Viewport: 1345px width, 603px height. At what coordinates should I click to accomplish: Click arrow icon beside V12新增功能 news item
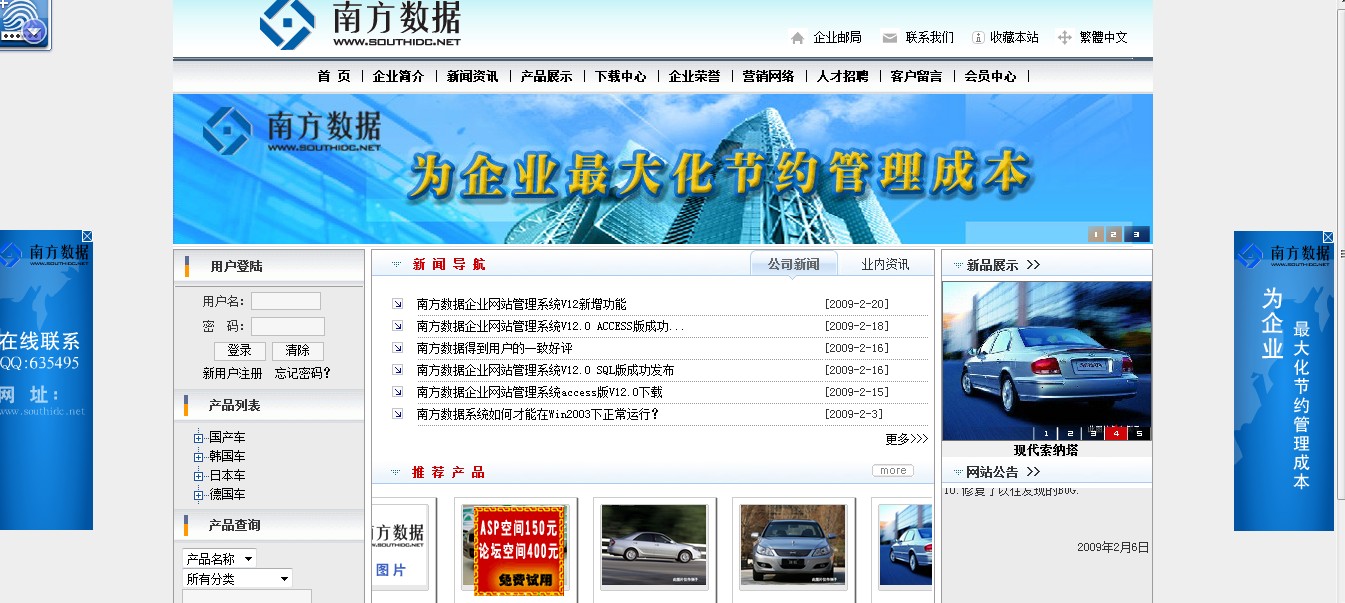(397, 304)
